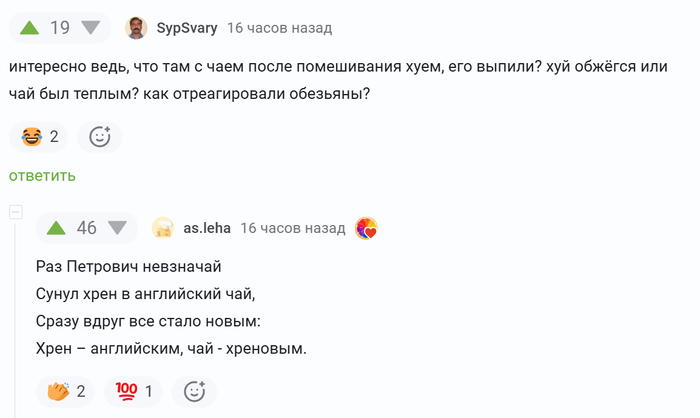Viewport: 700px width, 418px height.
Task: Upvote as.leha's comment
Action: click(x=56, y=228)
